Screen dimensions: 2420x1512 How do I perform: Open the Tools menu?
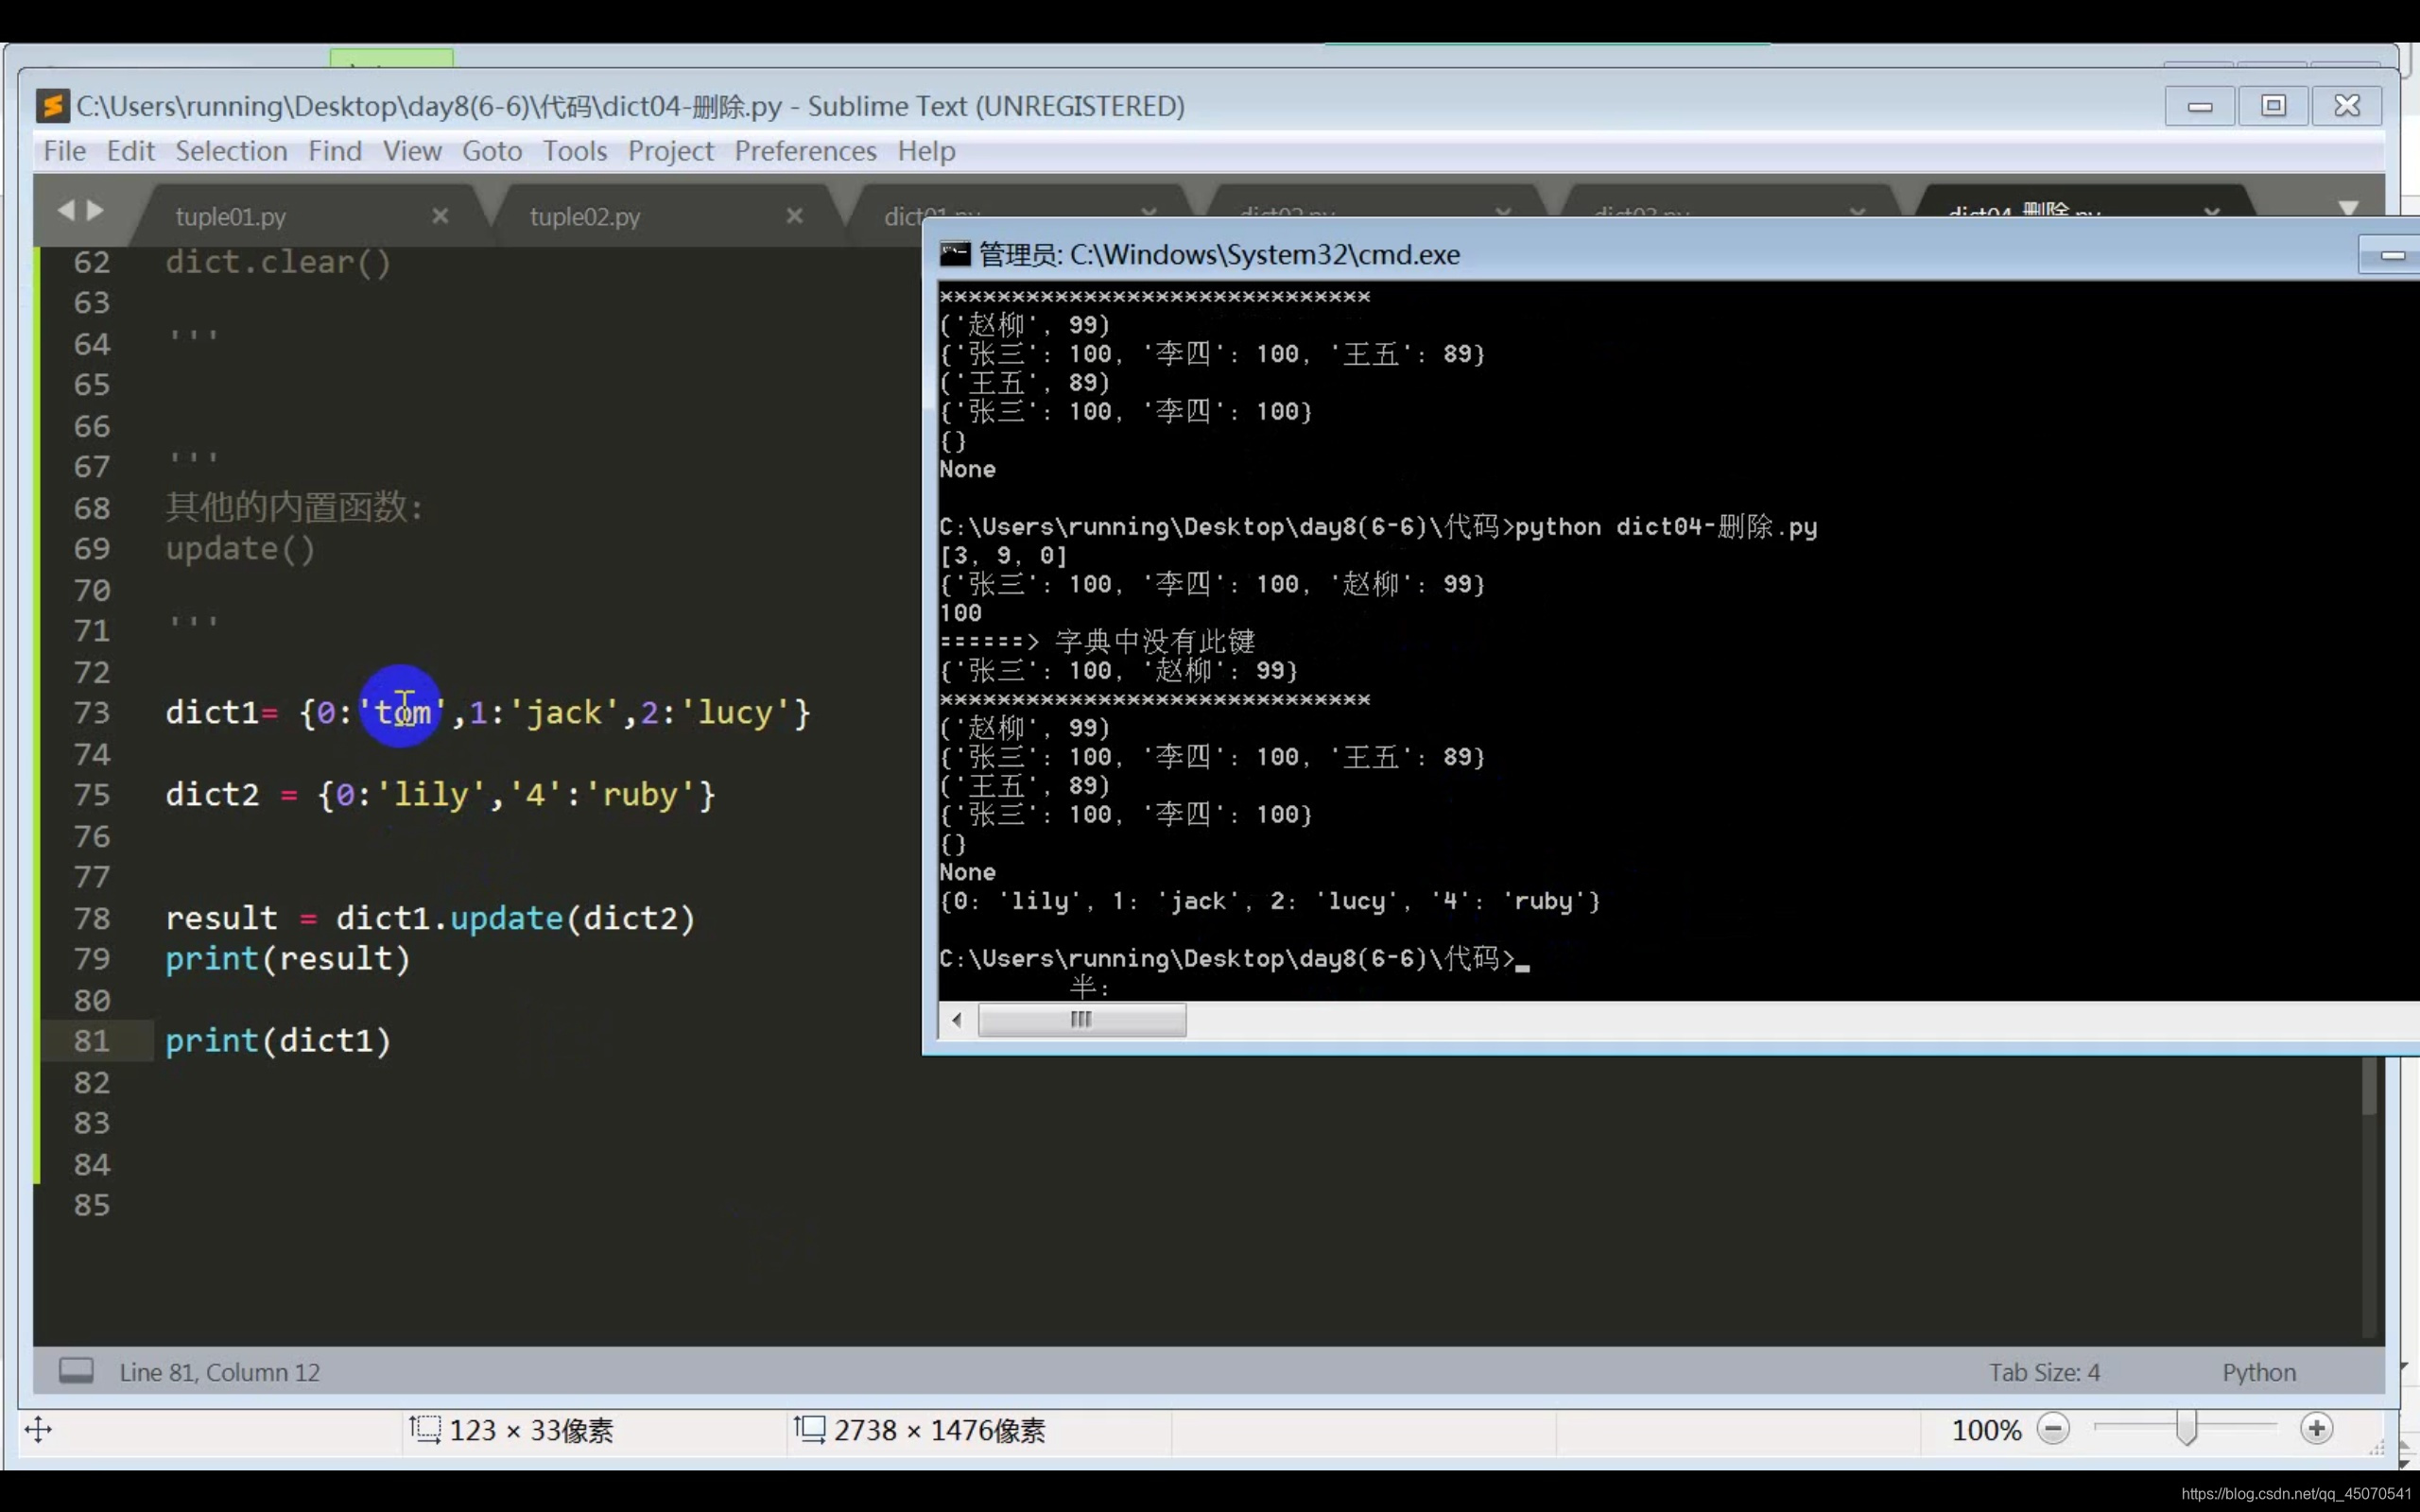click(x=575, y=151)
